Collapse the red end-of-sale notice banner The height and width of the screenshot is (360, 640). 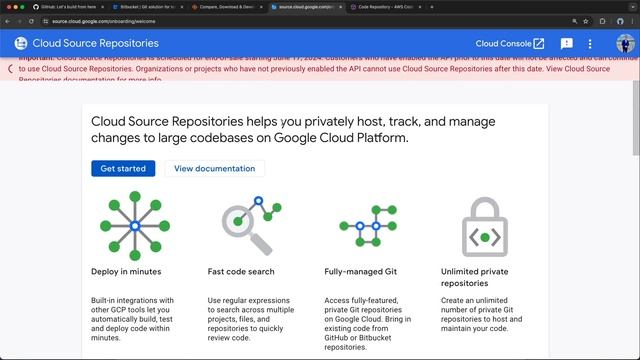[11, 69]
